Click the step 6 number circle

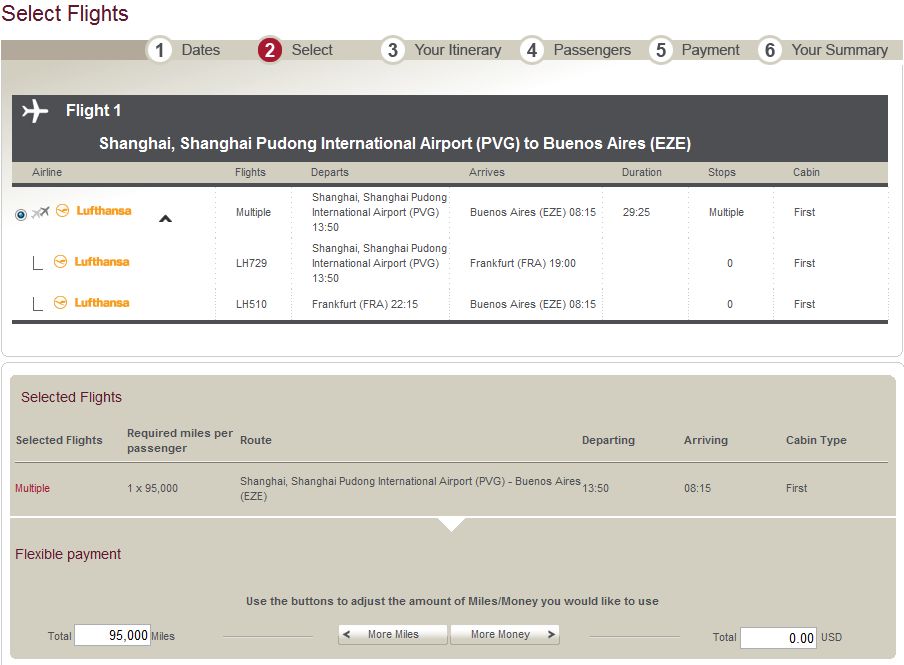pyautogui.click(x=769, y=50)
